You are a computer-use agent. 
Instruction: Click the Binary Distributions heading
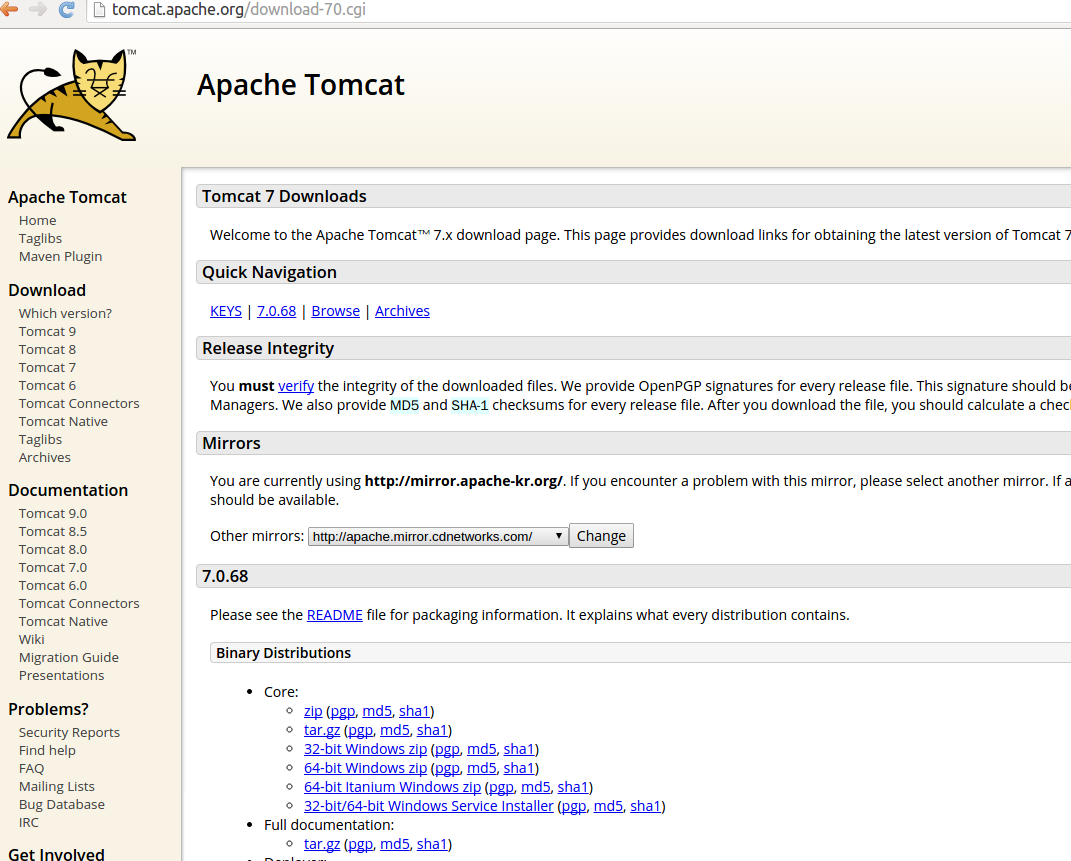click(283, 653)
